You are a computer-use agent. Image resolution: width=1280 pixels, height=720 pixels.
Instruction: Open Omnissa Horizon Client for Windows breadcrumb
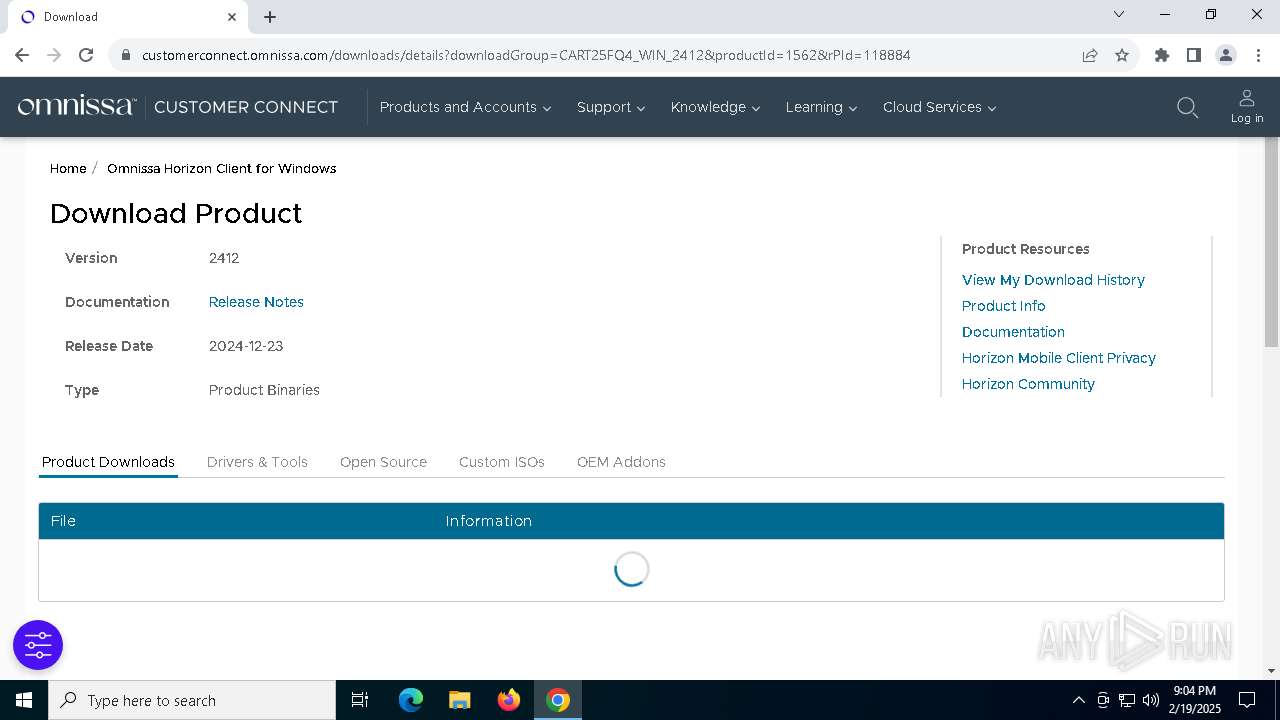pos(222,168)
